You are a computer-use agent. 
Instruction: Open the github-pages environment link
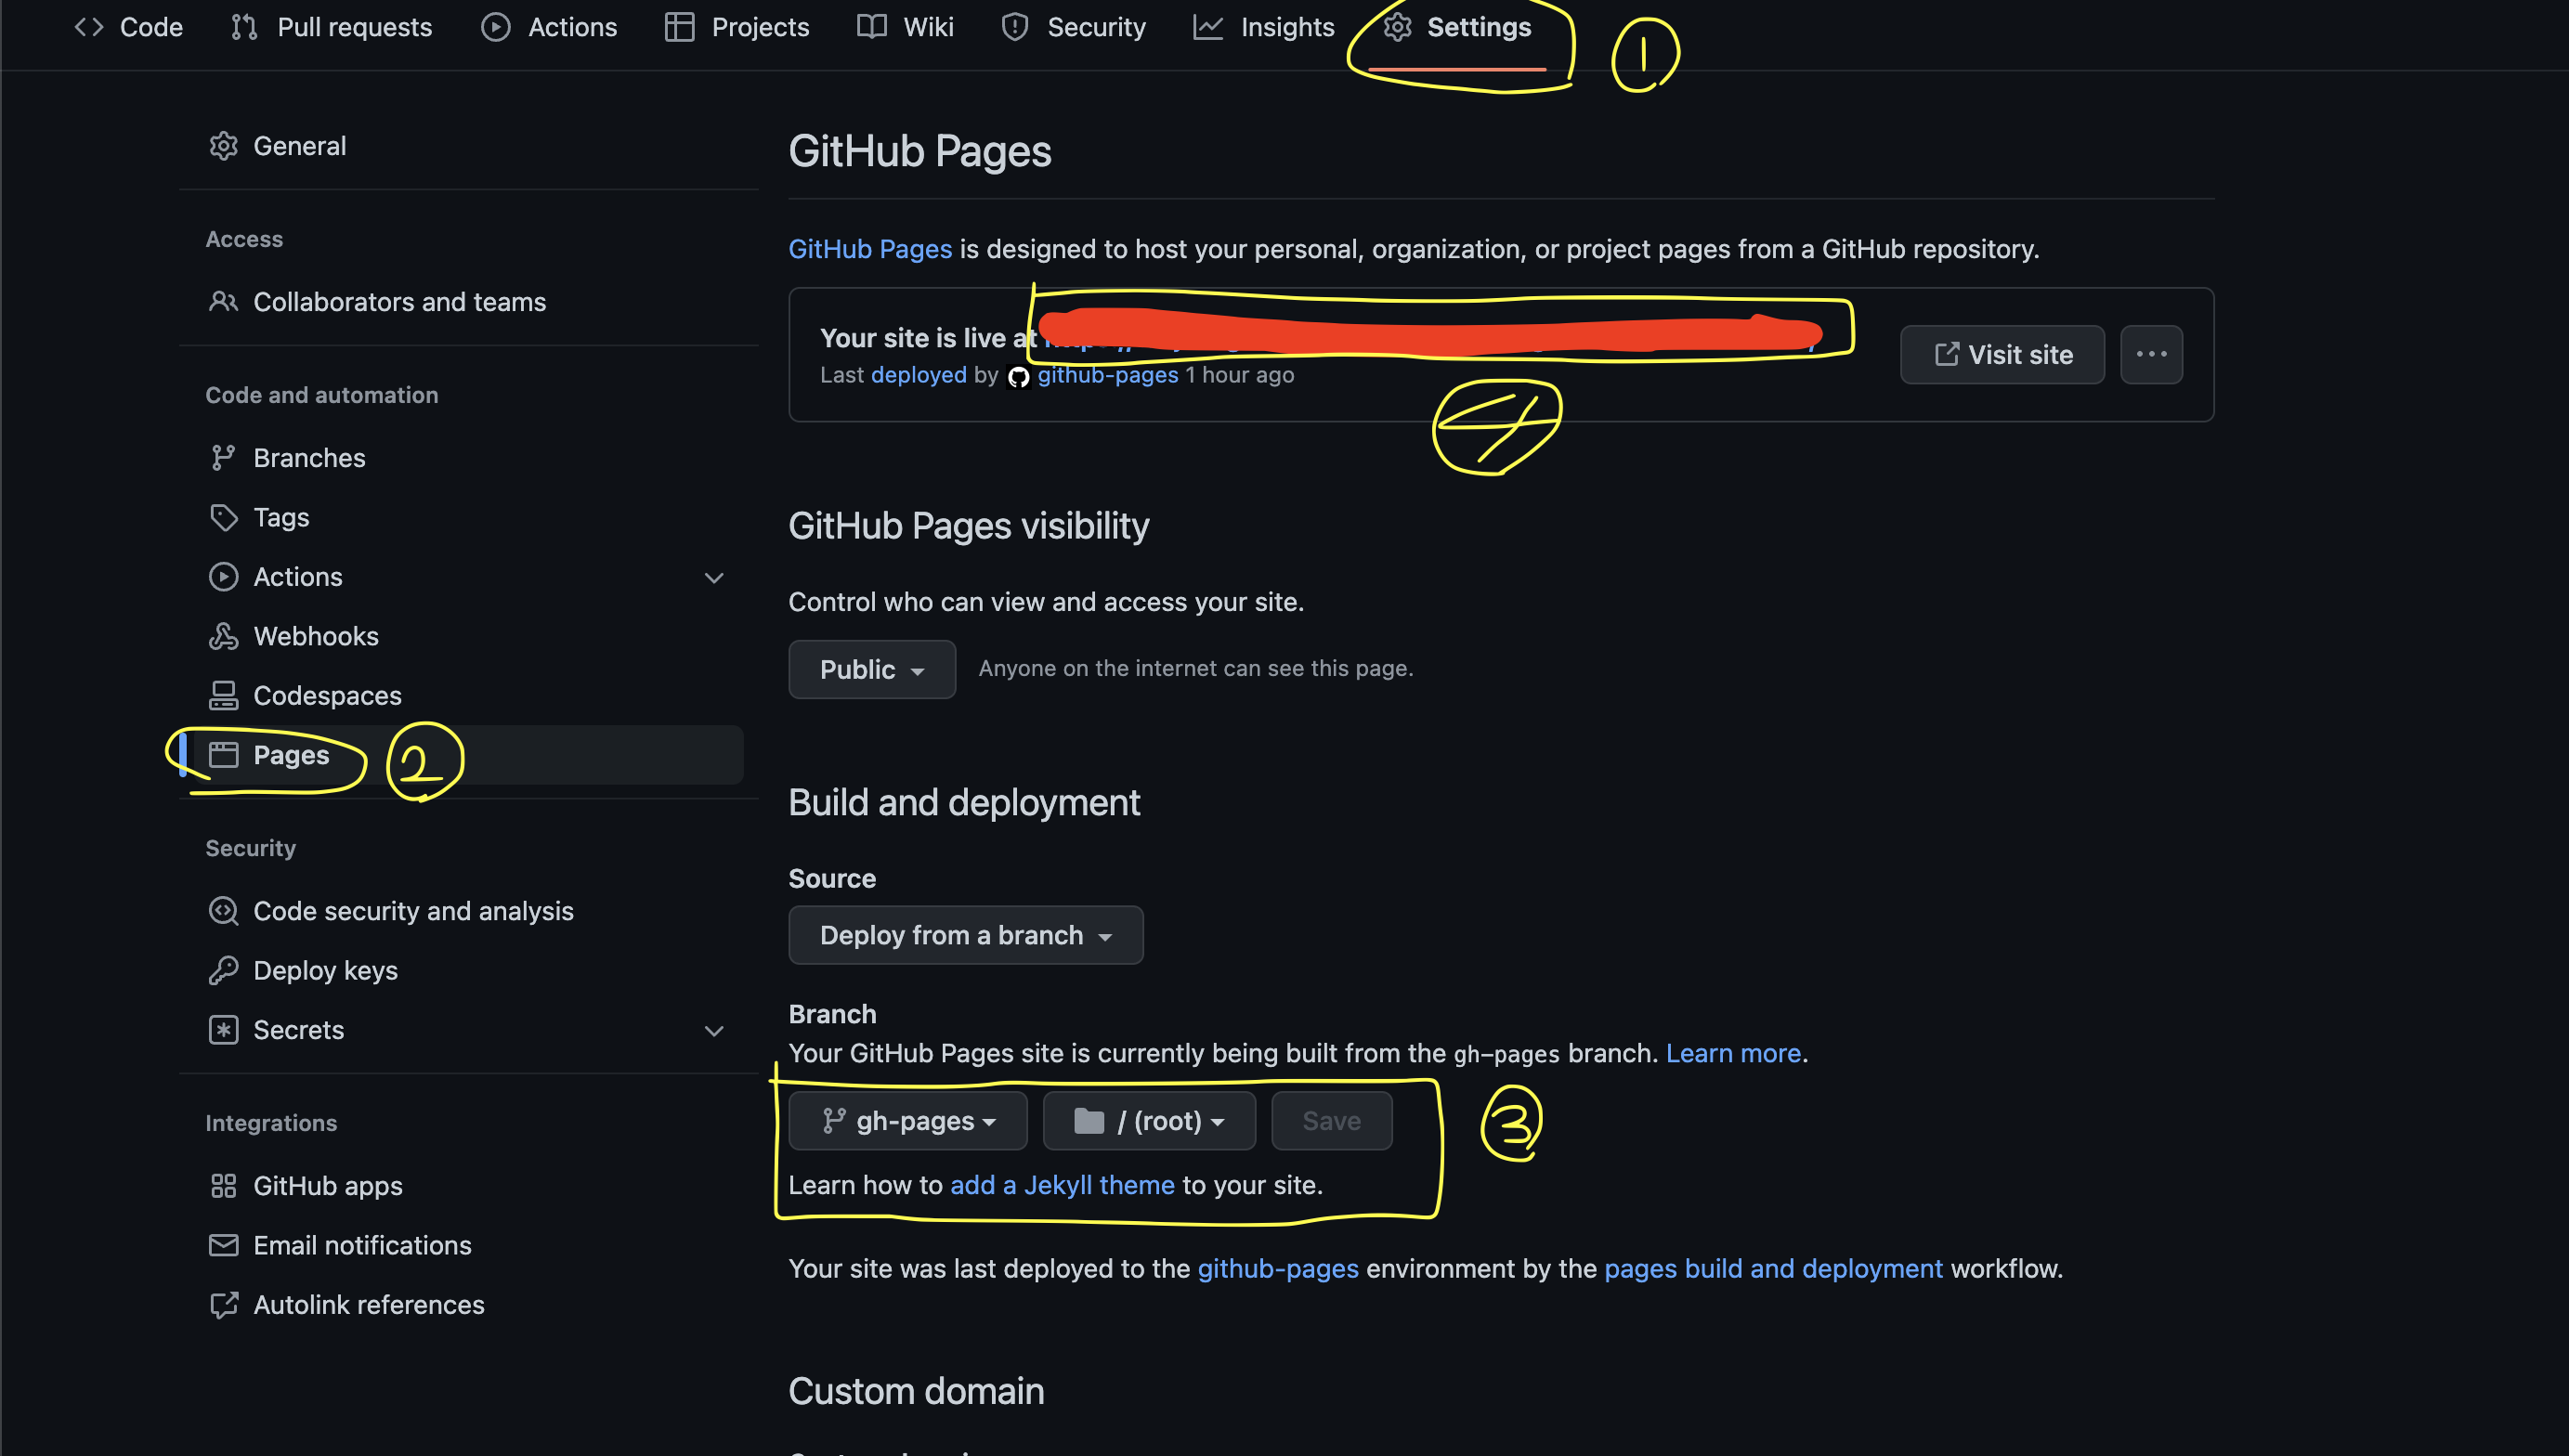coord(1278,1269)
